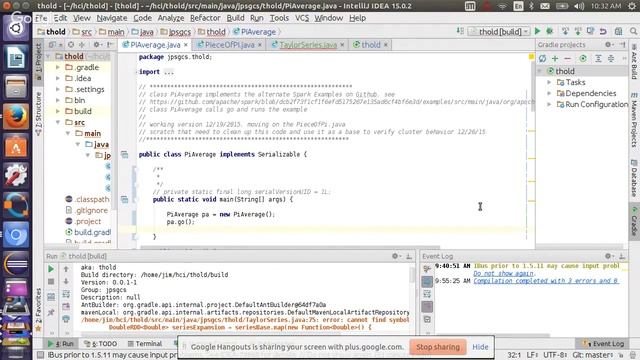This screenshot has width=640, height=360.
Task: Open the Analyze menu
Action: pos(171,18)
